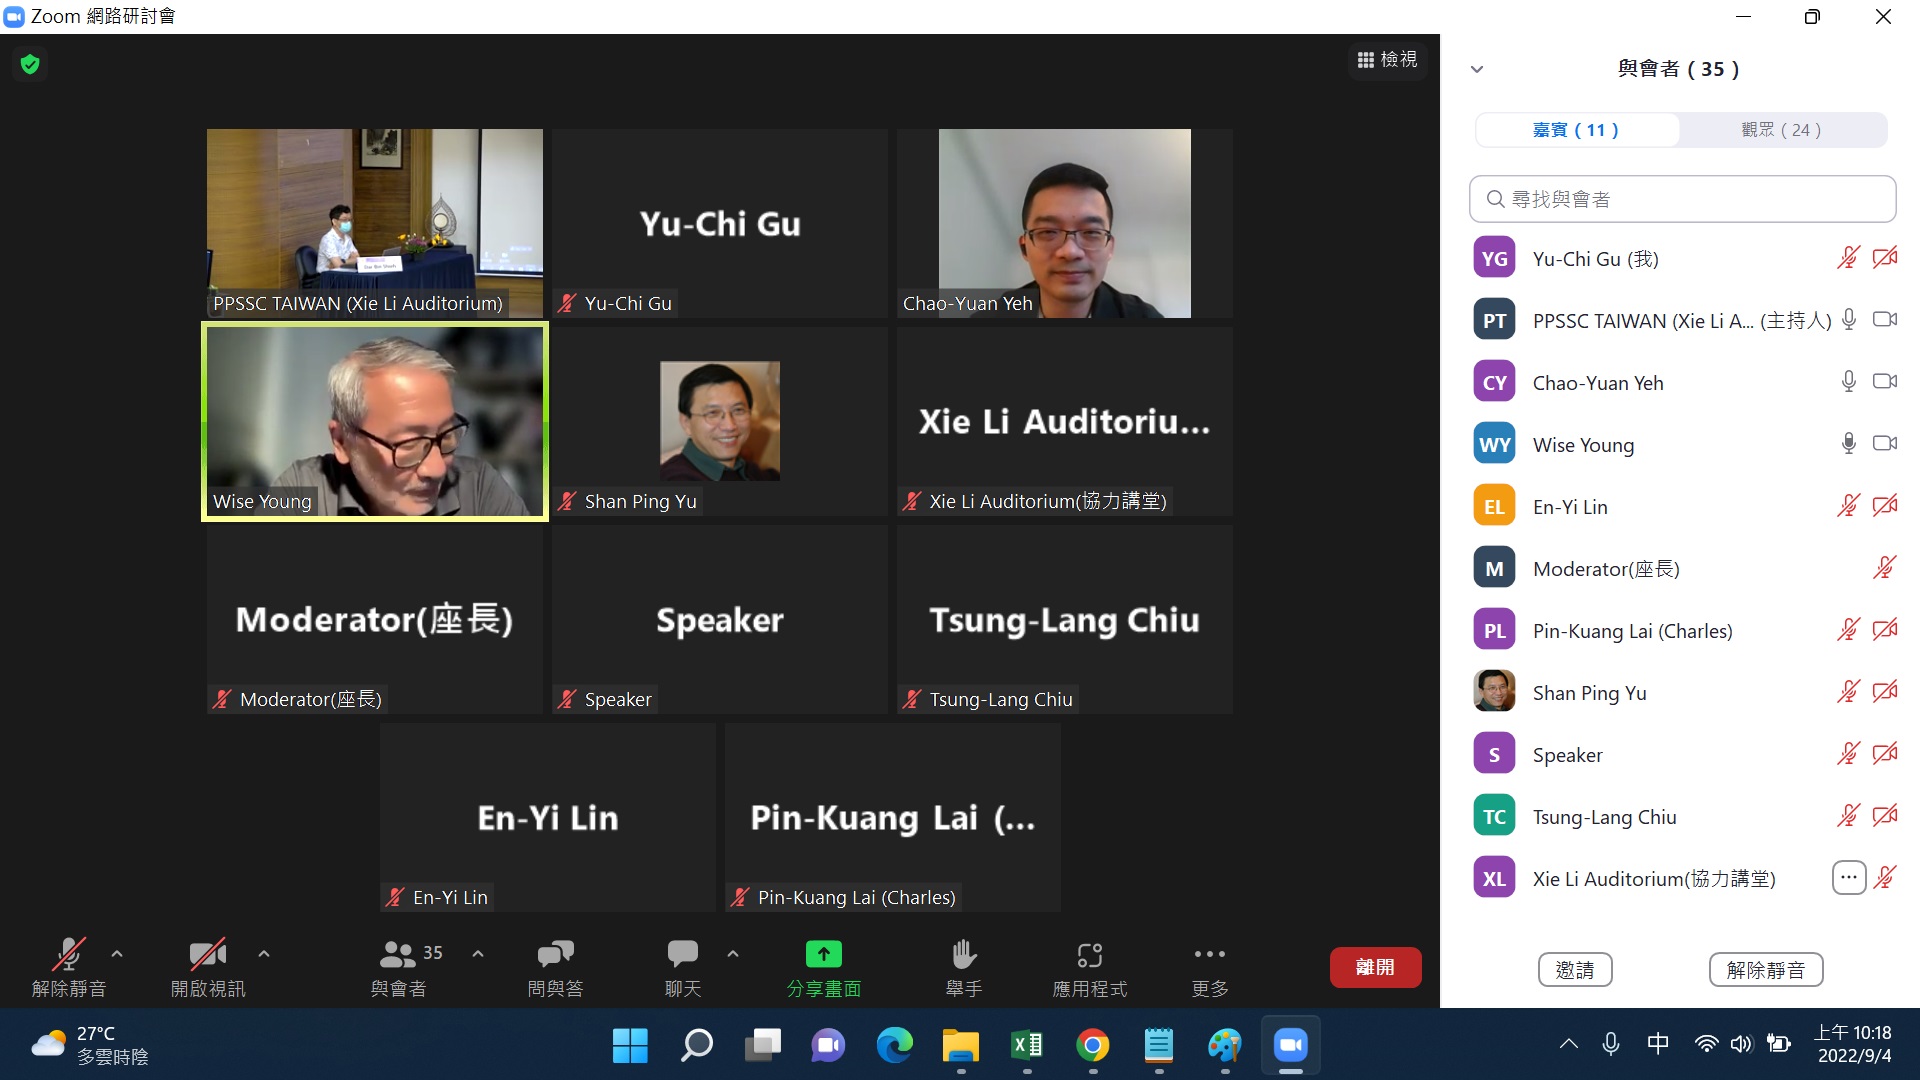
Task: Click muted mic icon for Speaker
Action: [x=1848, y=753]
